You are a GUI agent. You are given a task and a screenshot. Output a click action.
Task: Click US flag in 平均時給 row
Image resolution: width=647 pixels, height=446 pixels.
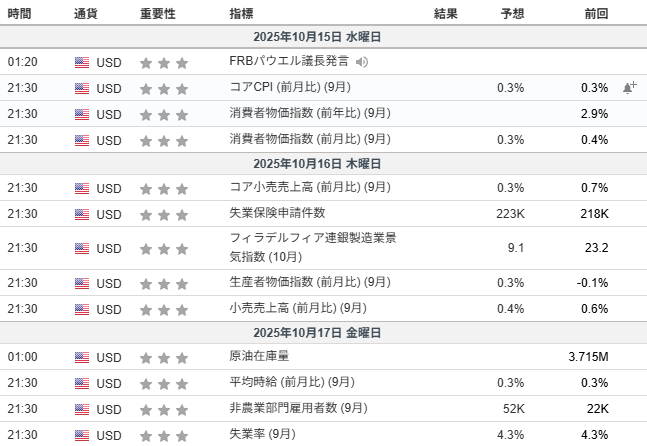point(82,383)
